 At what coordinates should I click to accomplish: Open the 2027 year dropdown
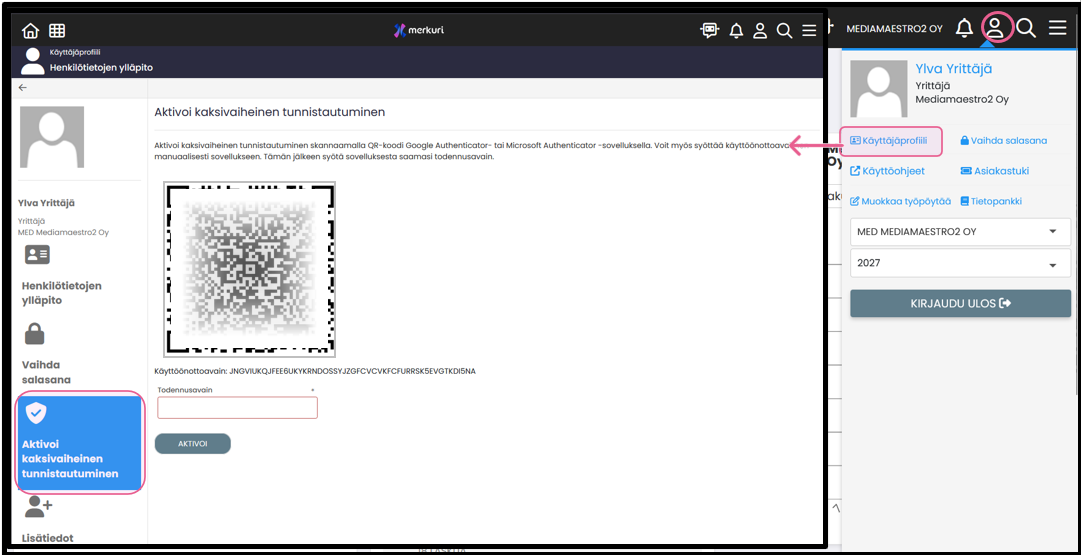(959, 264)
